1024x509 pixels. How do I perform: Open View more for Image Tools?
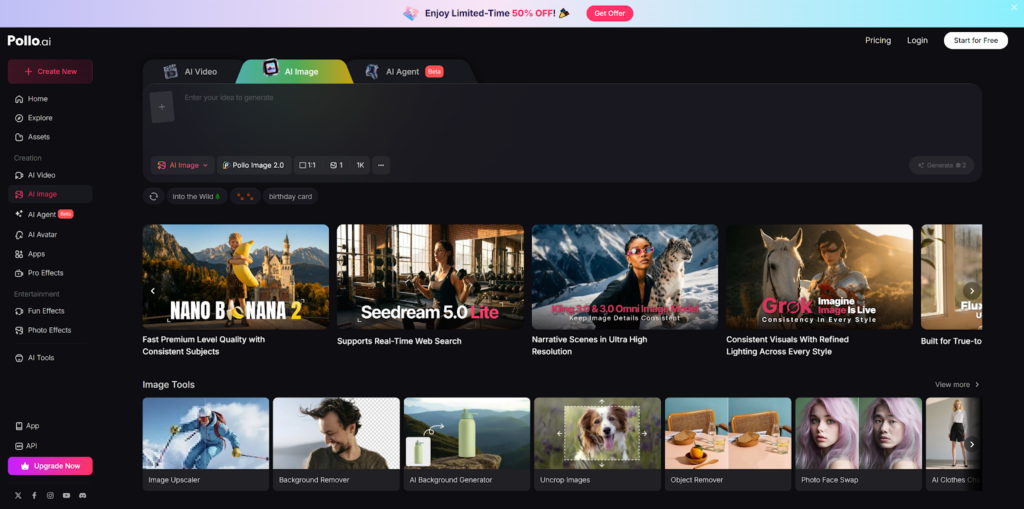[x=957, y=385]
